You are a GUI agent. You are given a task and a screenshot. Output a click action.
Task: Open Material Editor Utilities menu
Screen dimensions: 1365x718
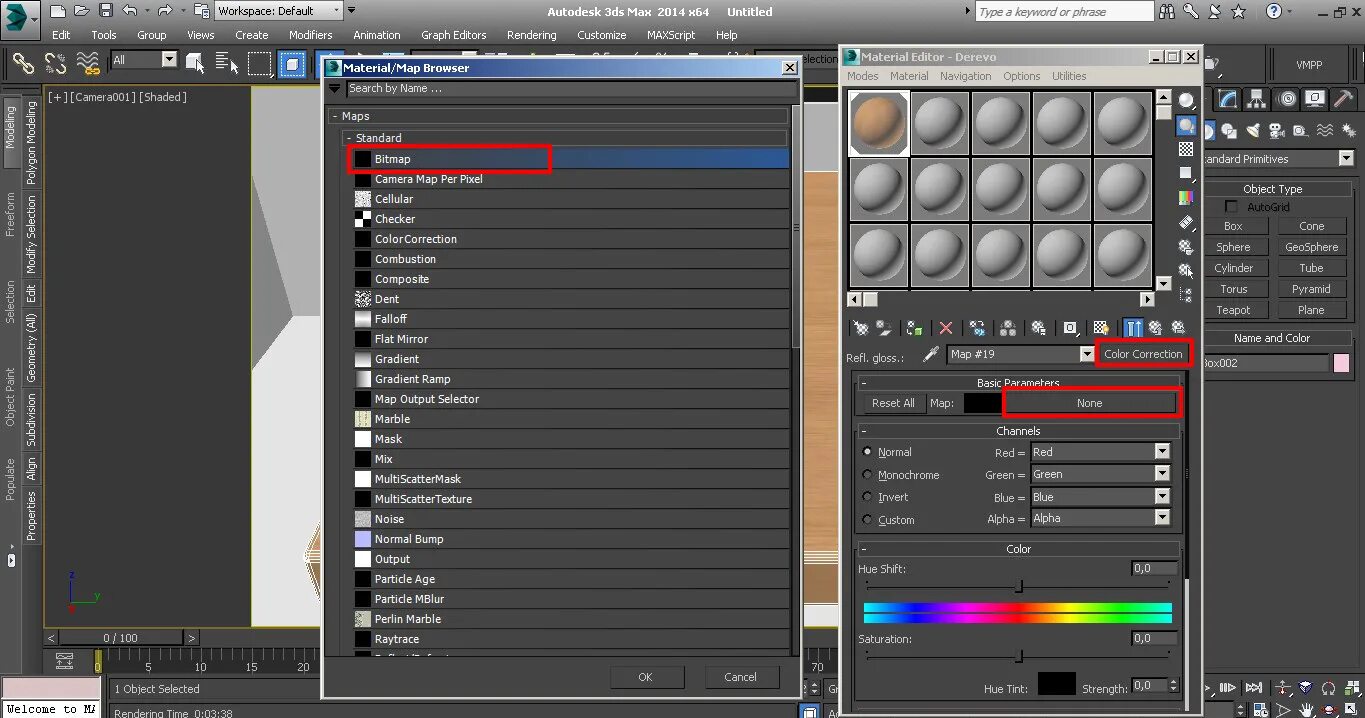click(1069, 76)
